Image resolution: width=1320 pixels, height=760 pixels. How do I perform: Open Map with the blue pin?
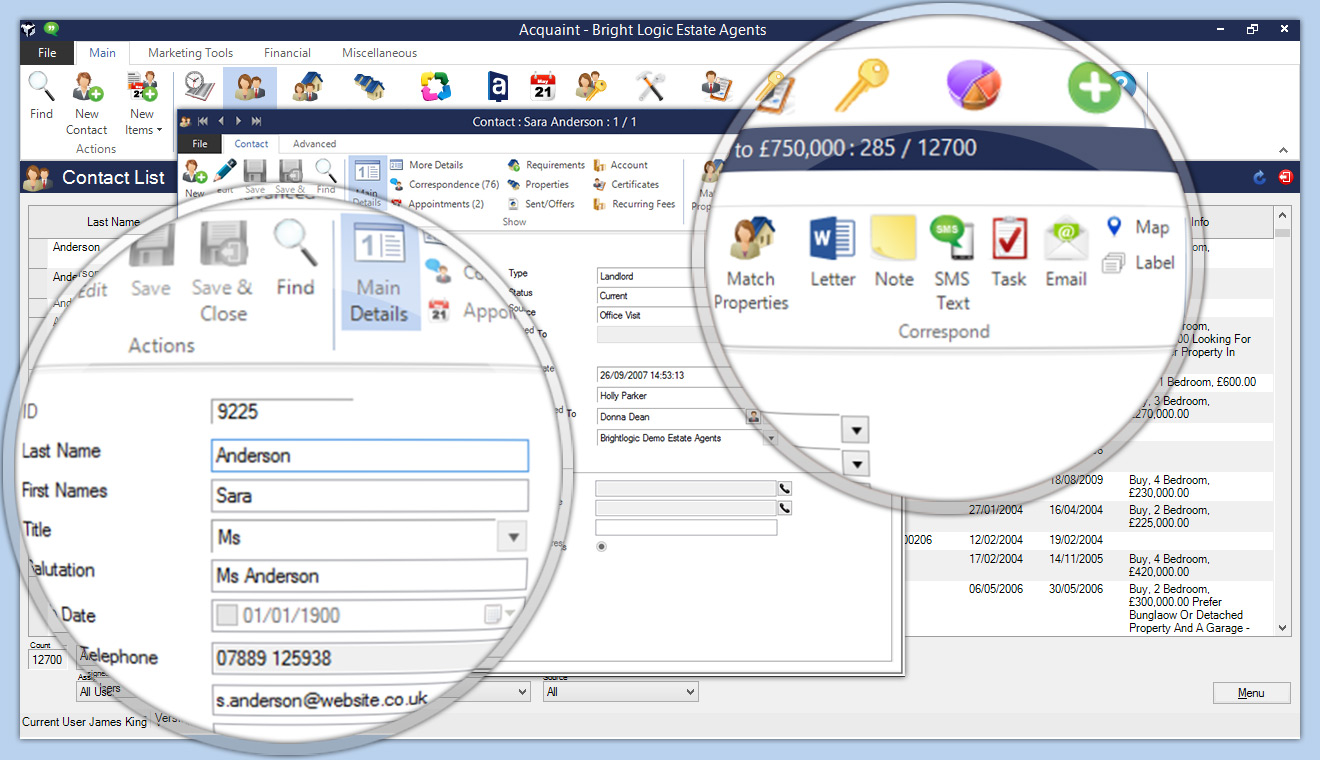coord(1138,228)
